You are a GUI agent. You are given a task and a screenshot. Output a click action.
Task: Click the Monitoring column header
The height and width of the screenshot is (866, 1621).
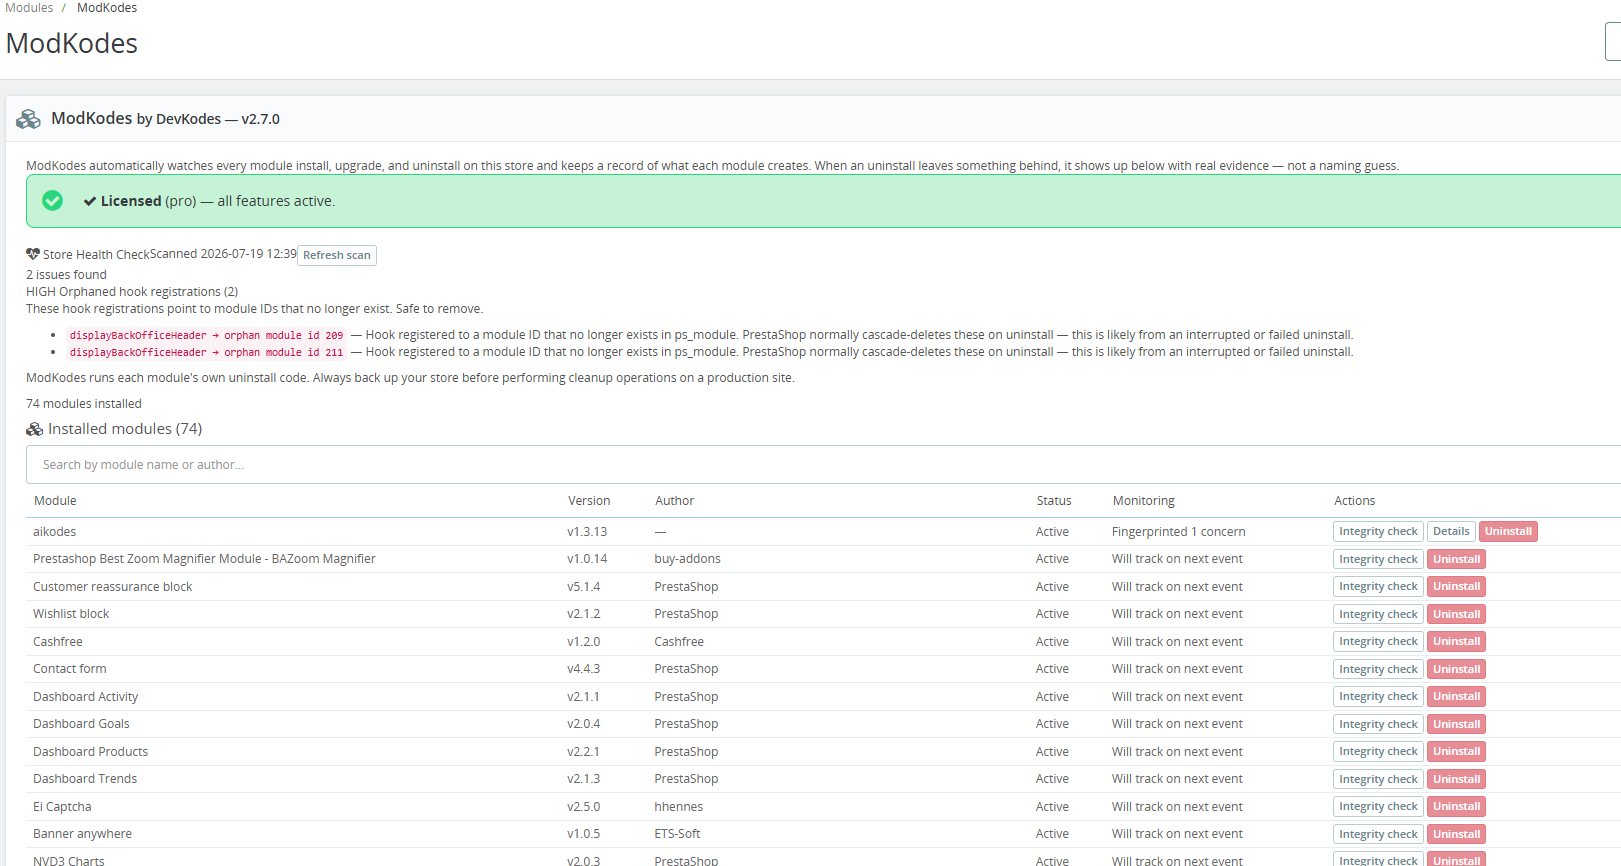(1144, 501)
